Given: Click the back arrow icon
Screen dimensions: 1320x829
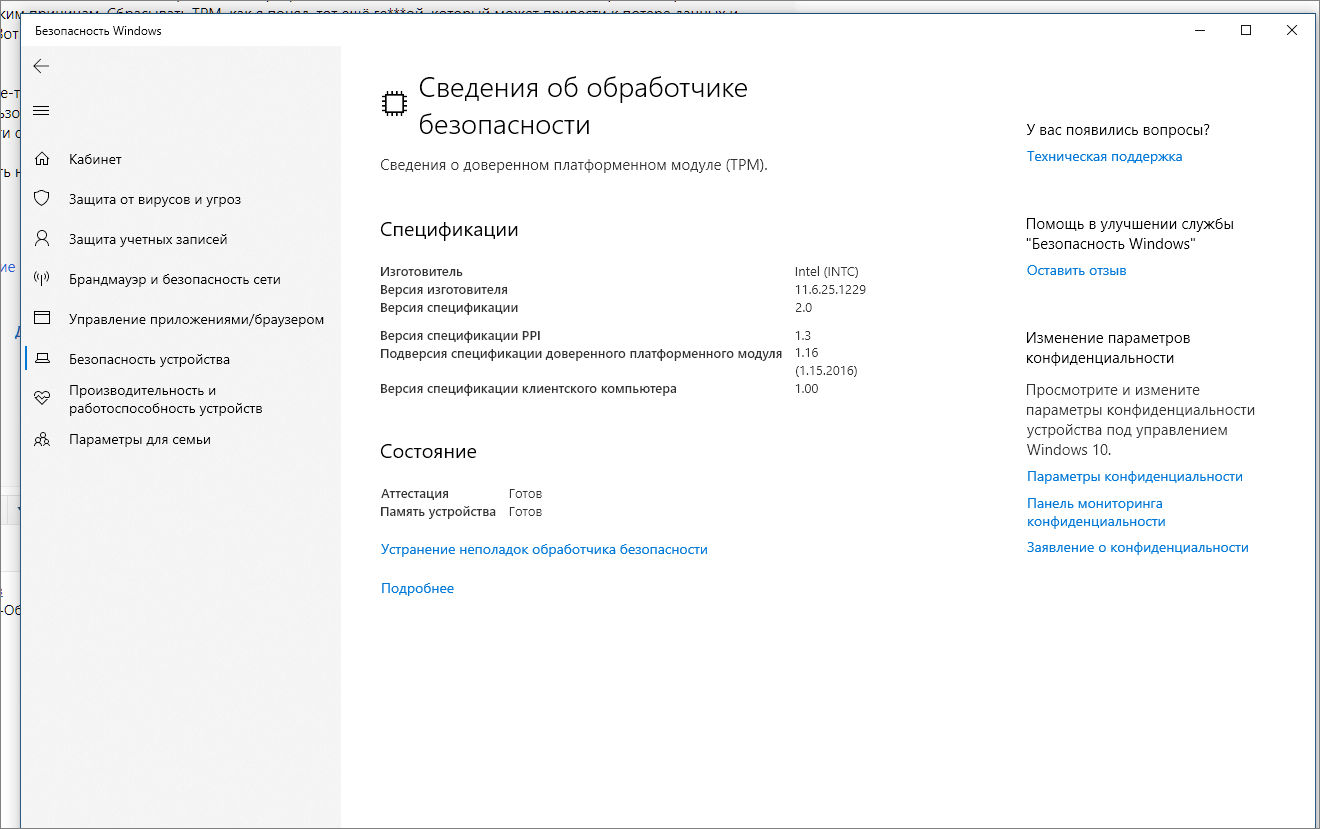Looking at the screenshot, I should point(41,66).
